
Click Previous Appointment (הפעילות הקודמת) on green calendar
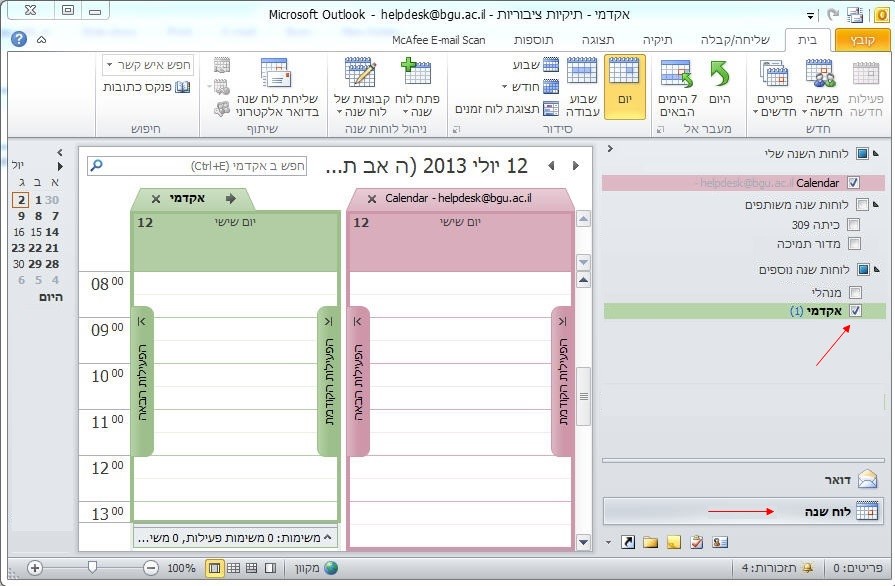coord(329,381)
